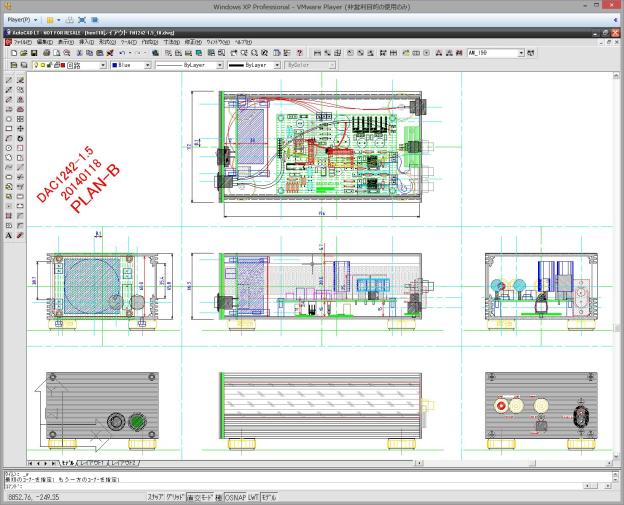The height and width of the screenshot is (505, 624).
Task: Toggle OSNAP in the status bar
Action: click(237, 496)
